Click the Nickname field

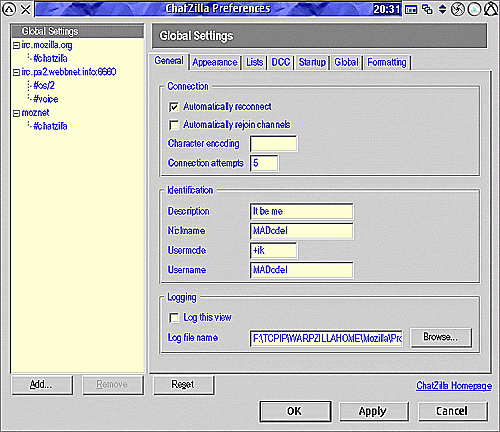click(x=302, y=231)
